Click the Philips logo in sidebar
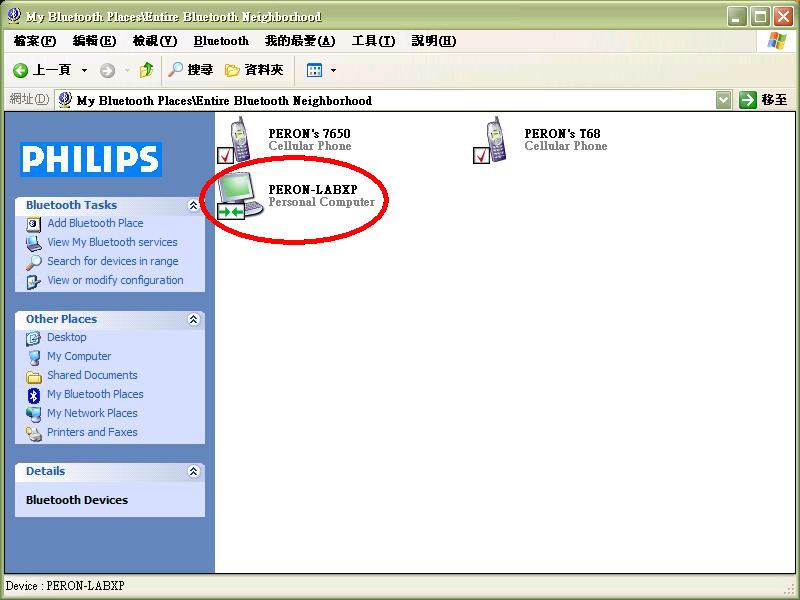800x600 pixels. coord(91,159)
